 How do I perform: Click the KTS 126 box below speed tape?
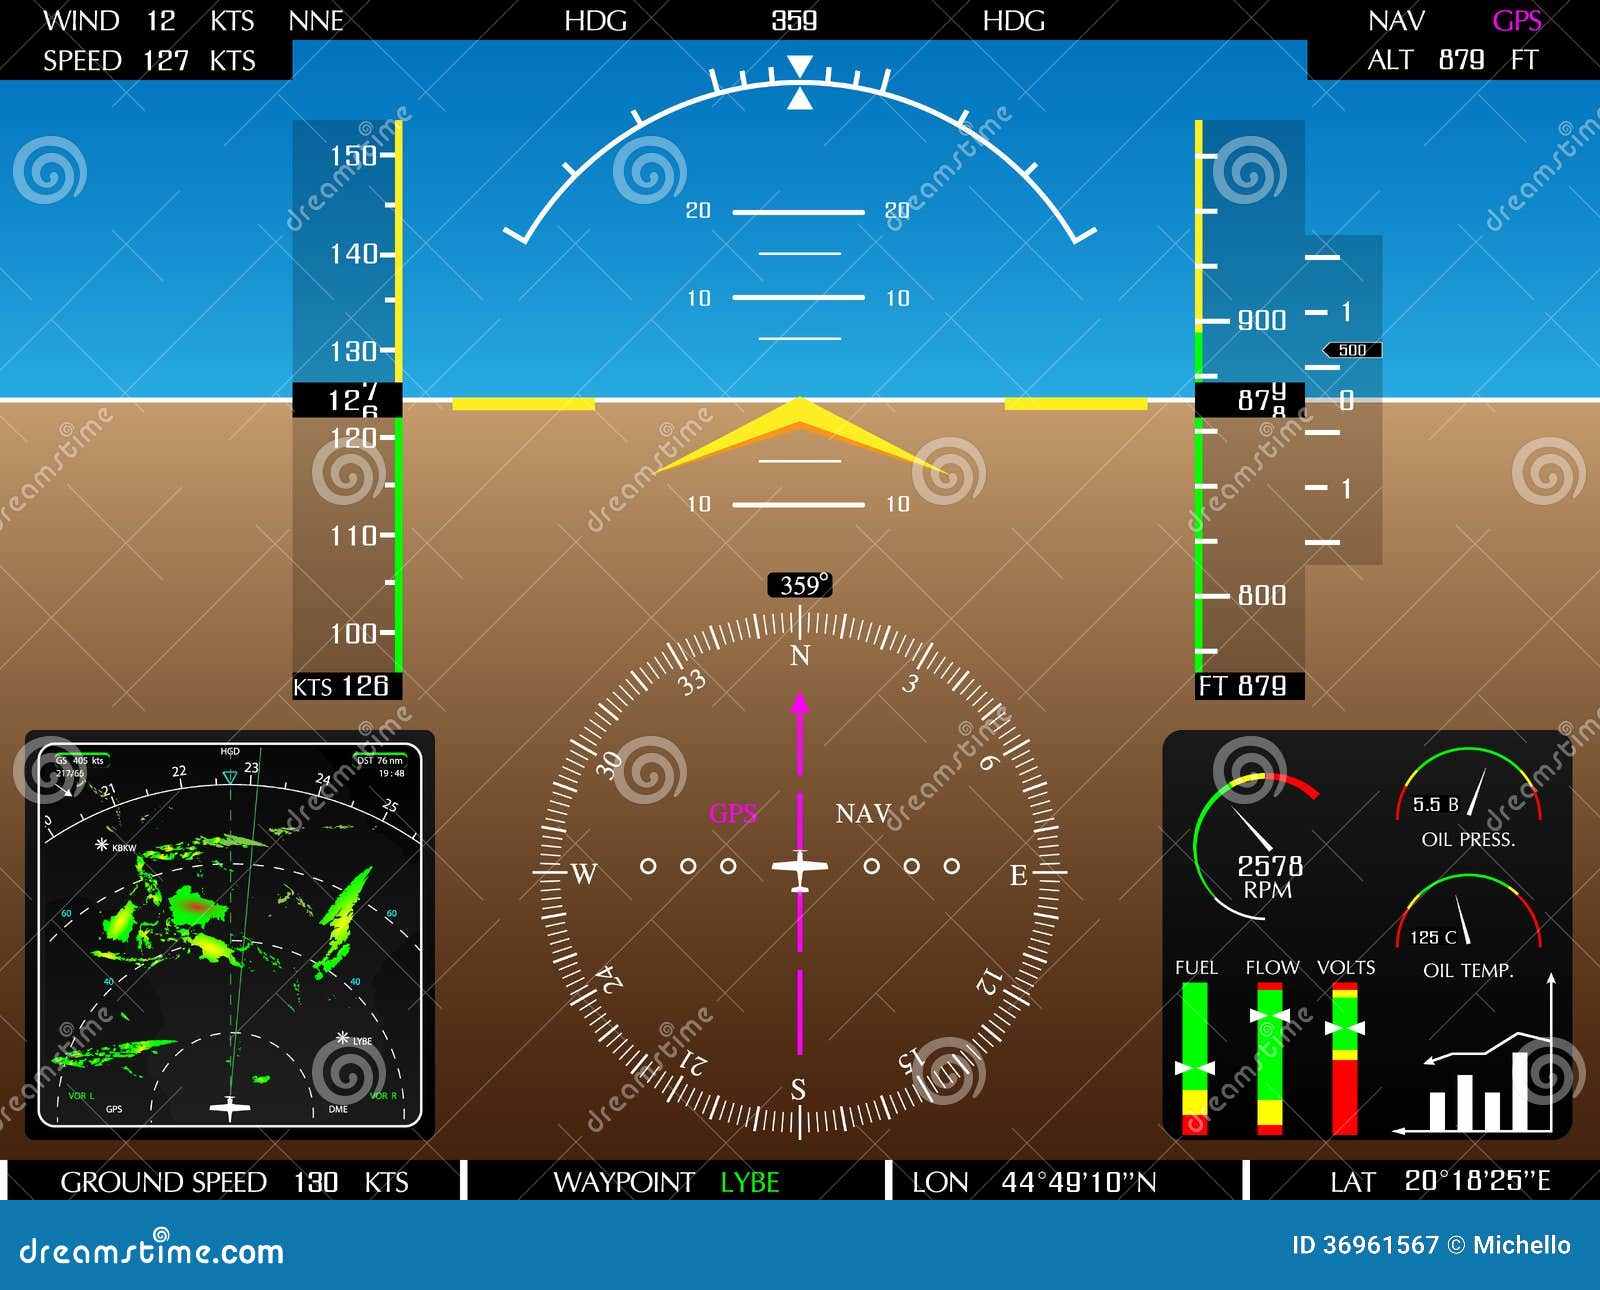pyautogui.click(x=346, y=686)
